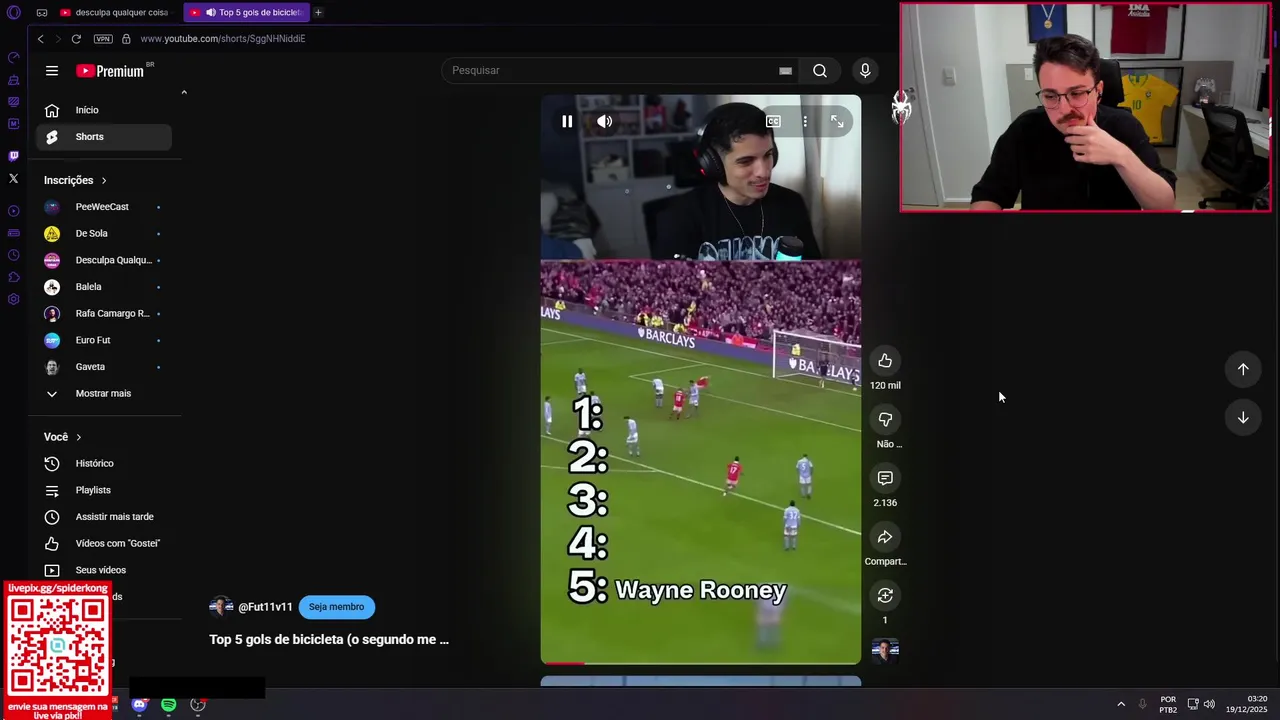
Task: Open the comments showing 2.136
Action: pyautogui.click(x=885, y=478)
